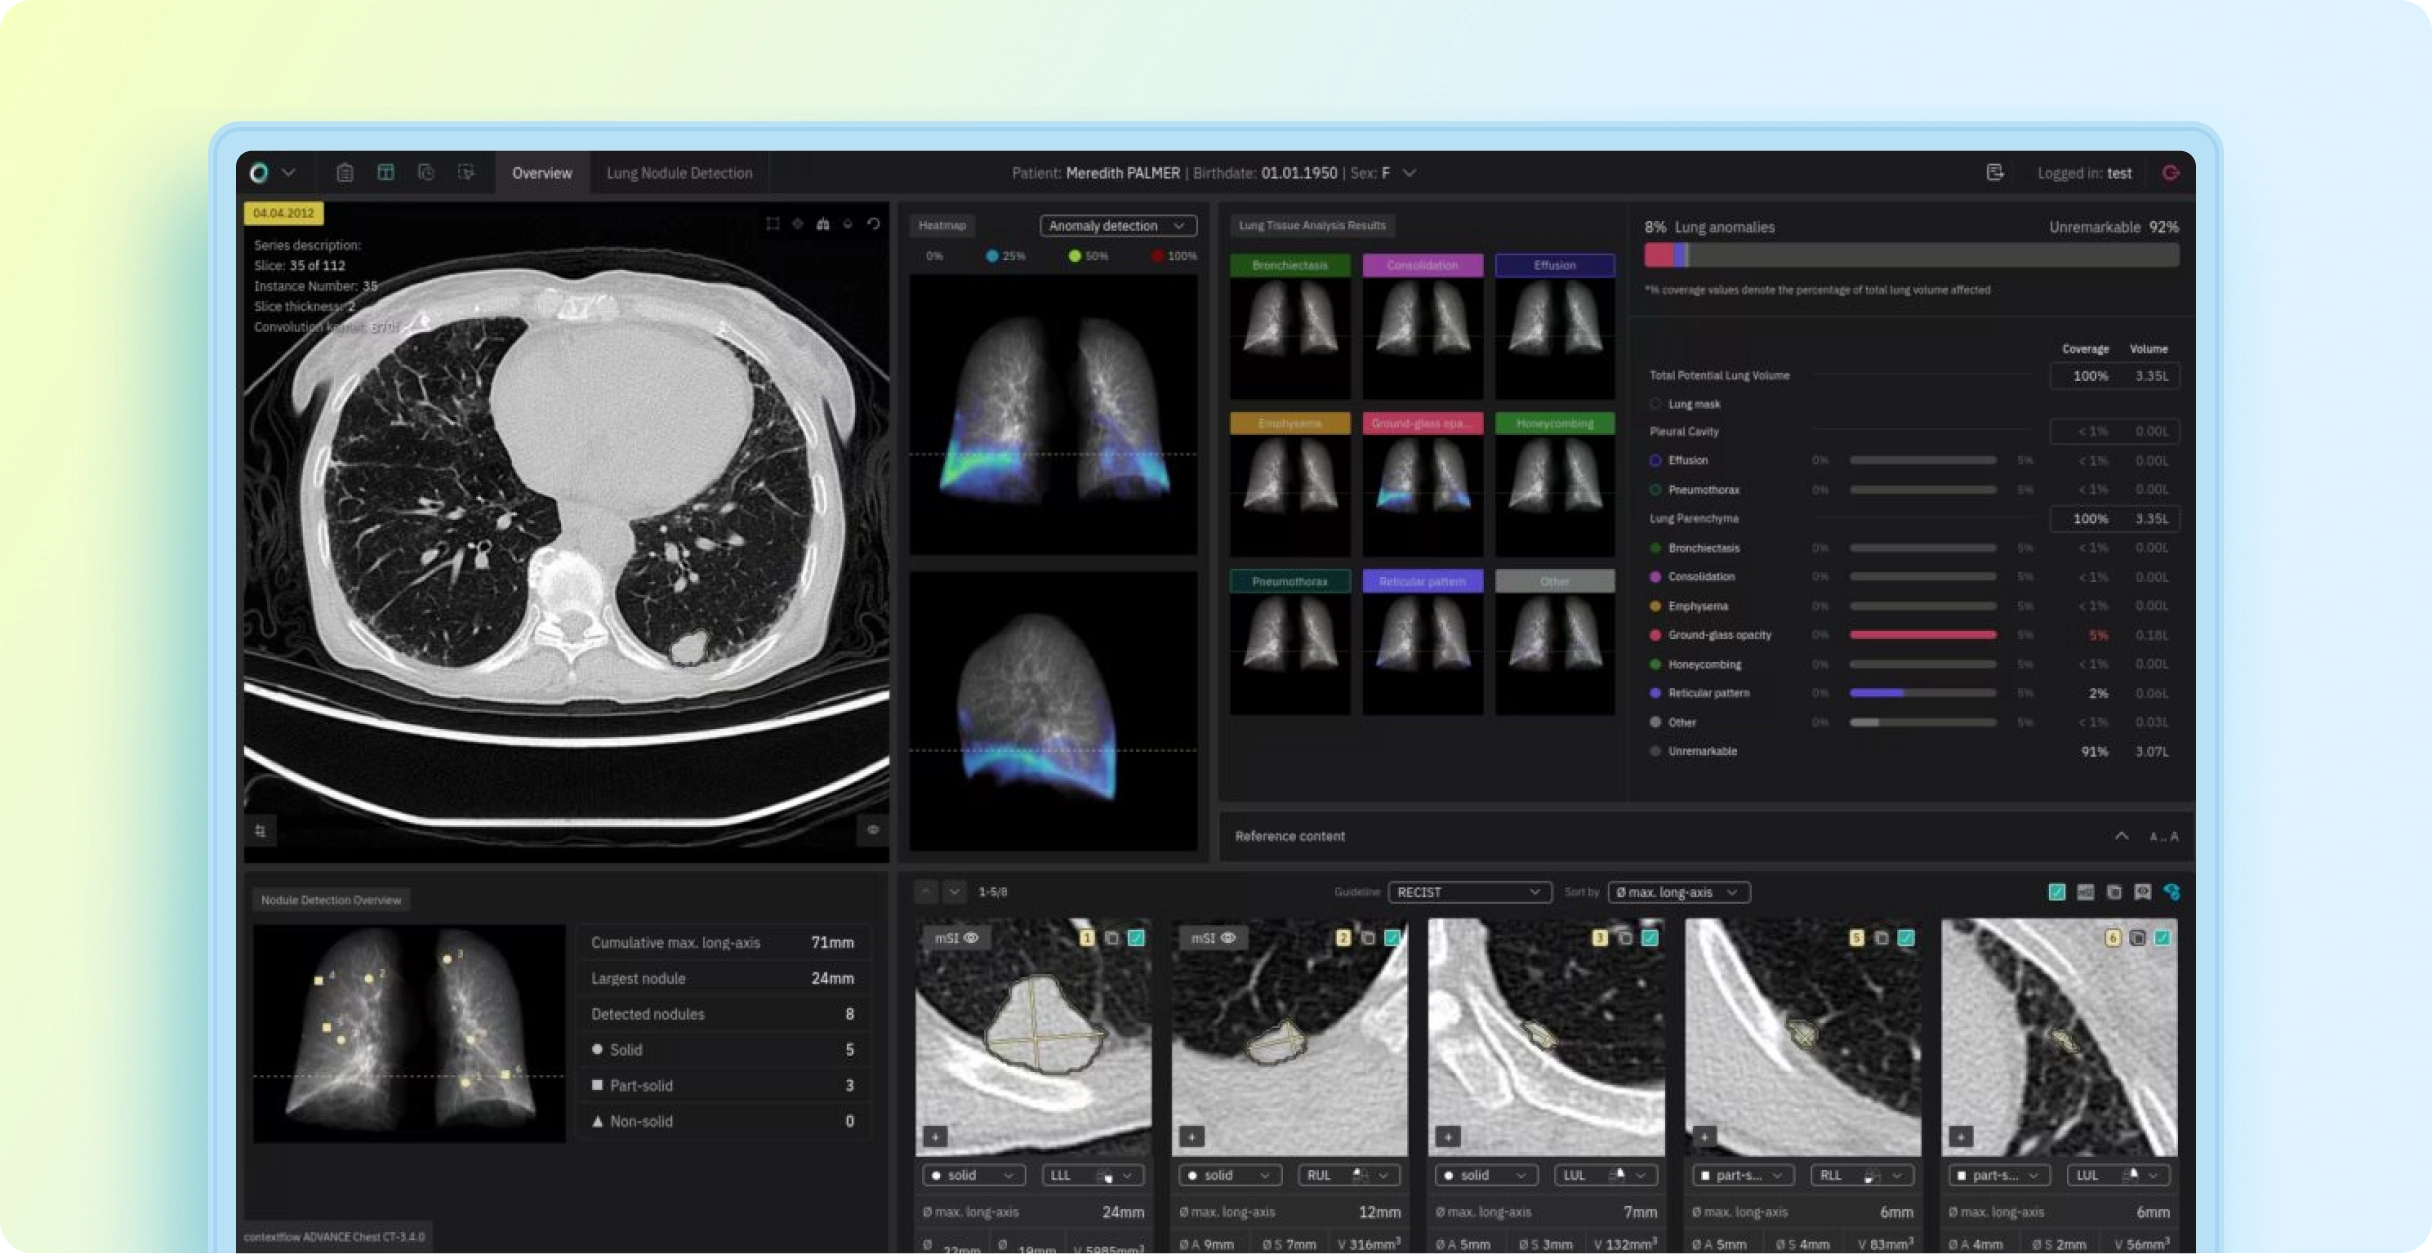Click the Ground-glass opacity coverage bar
Image resolution: width=2432 pixels, height=1257 pixels.
pos(1923,635)
